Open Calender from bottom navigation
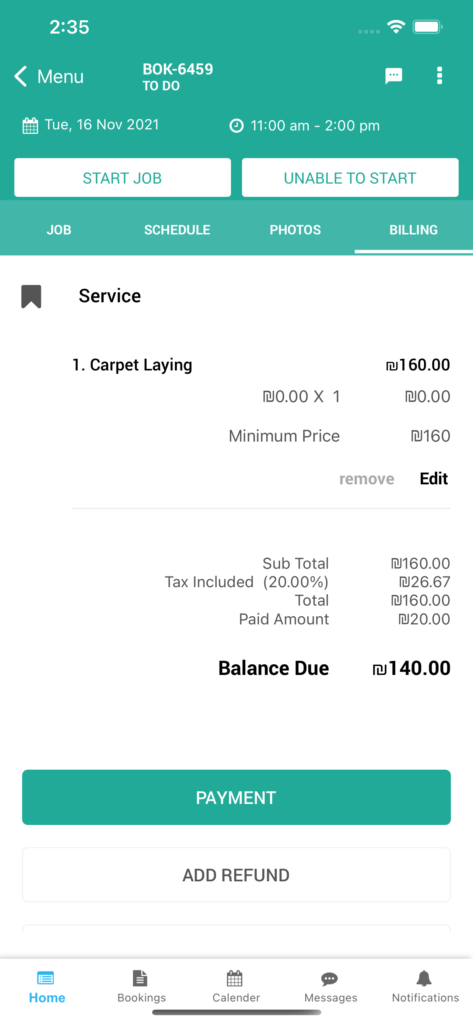The image size is (473, 1024). (236, 987)
